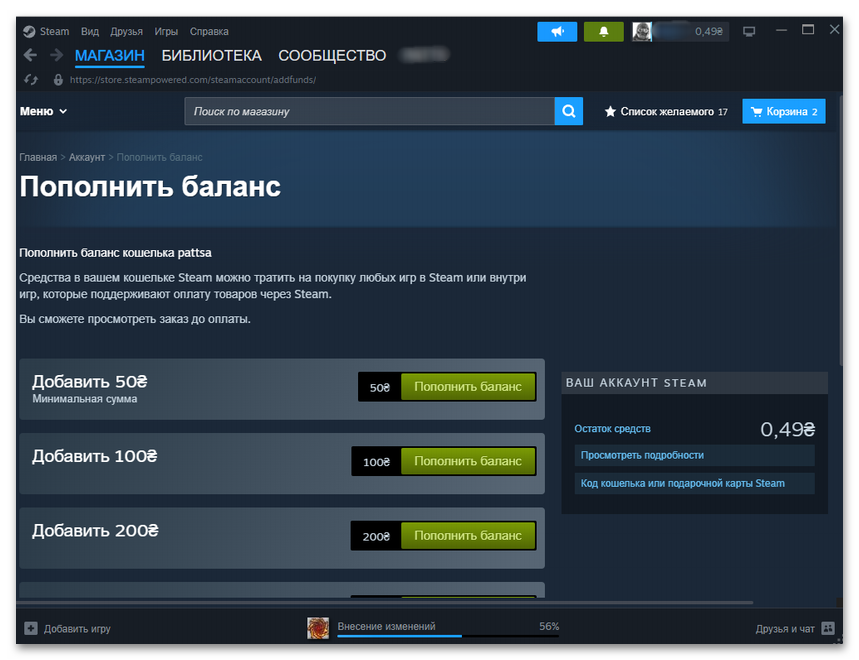Switch to Big Picture mode monitor icon
Image resolution: width=859 pixels, height=660 pixels.
(749, 32)
